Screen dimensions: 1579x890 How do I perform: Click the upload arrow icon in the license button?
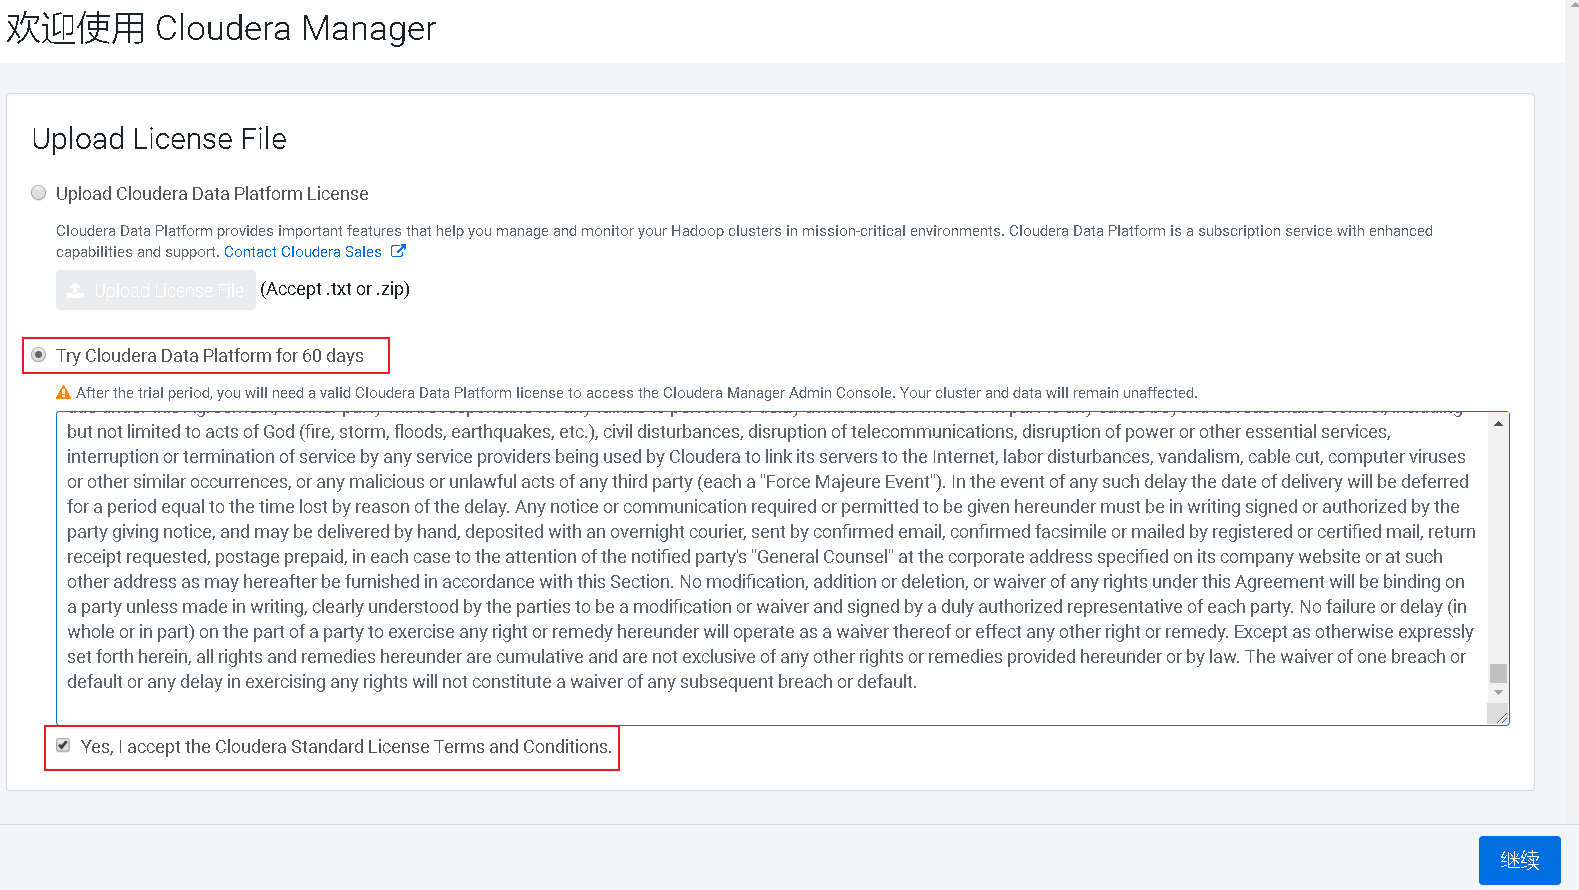[76, 290]
